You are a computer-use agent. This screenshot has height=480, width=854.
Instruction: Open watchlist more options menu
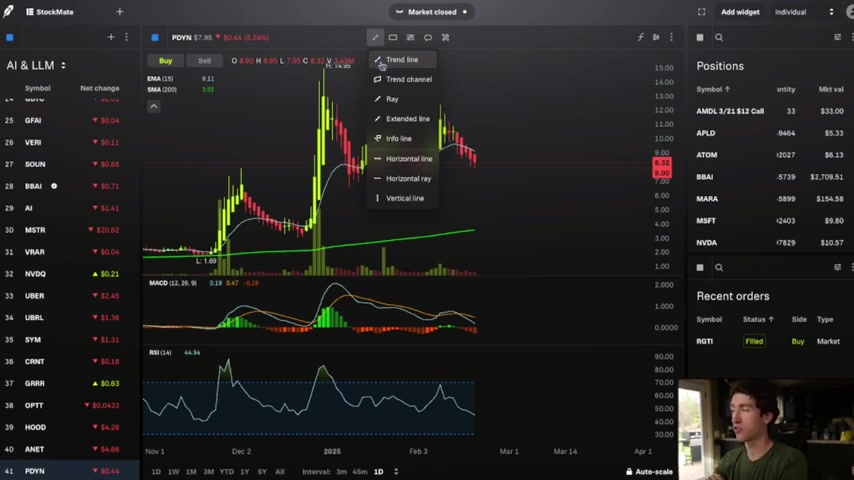[x=126, y=37]
